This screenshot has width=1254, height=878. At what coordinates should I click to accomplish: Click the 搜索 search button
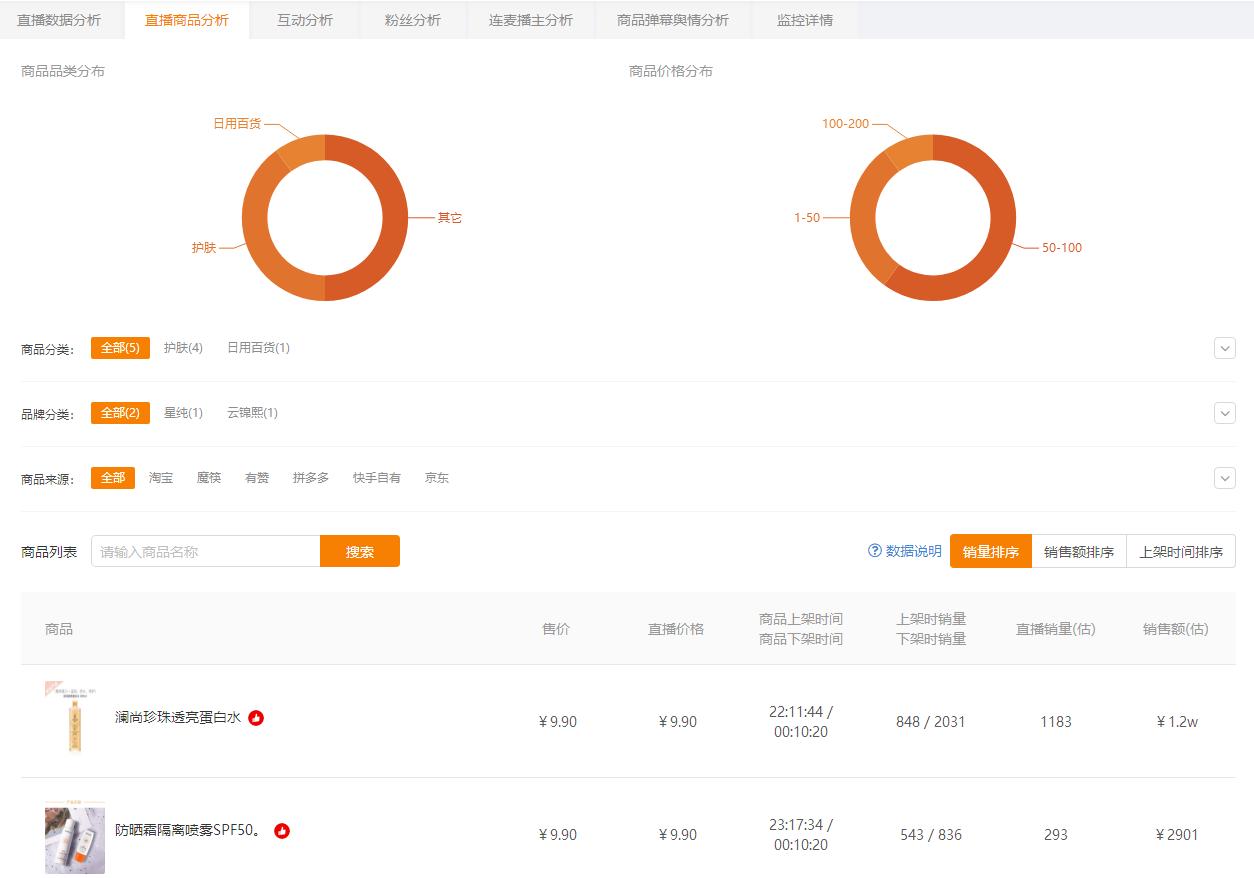click(360, 551)
